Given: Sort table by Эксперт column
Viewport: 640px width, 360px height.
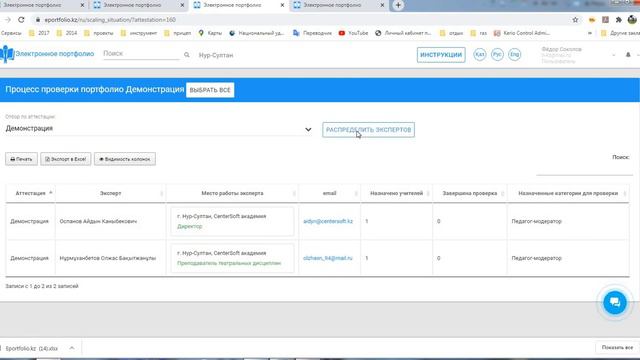Looking at the screenshot, I should click(x=110, y=193).
